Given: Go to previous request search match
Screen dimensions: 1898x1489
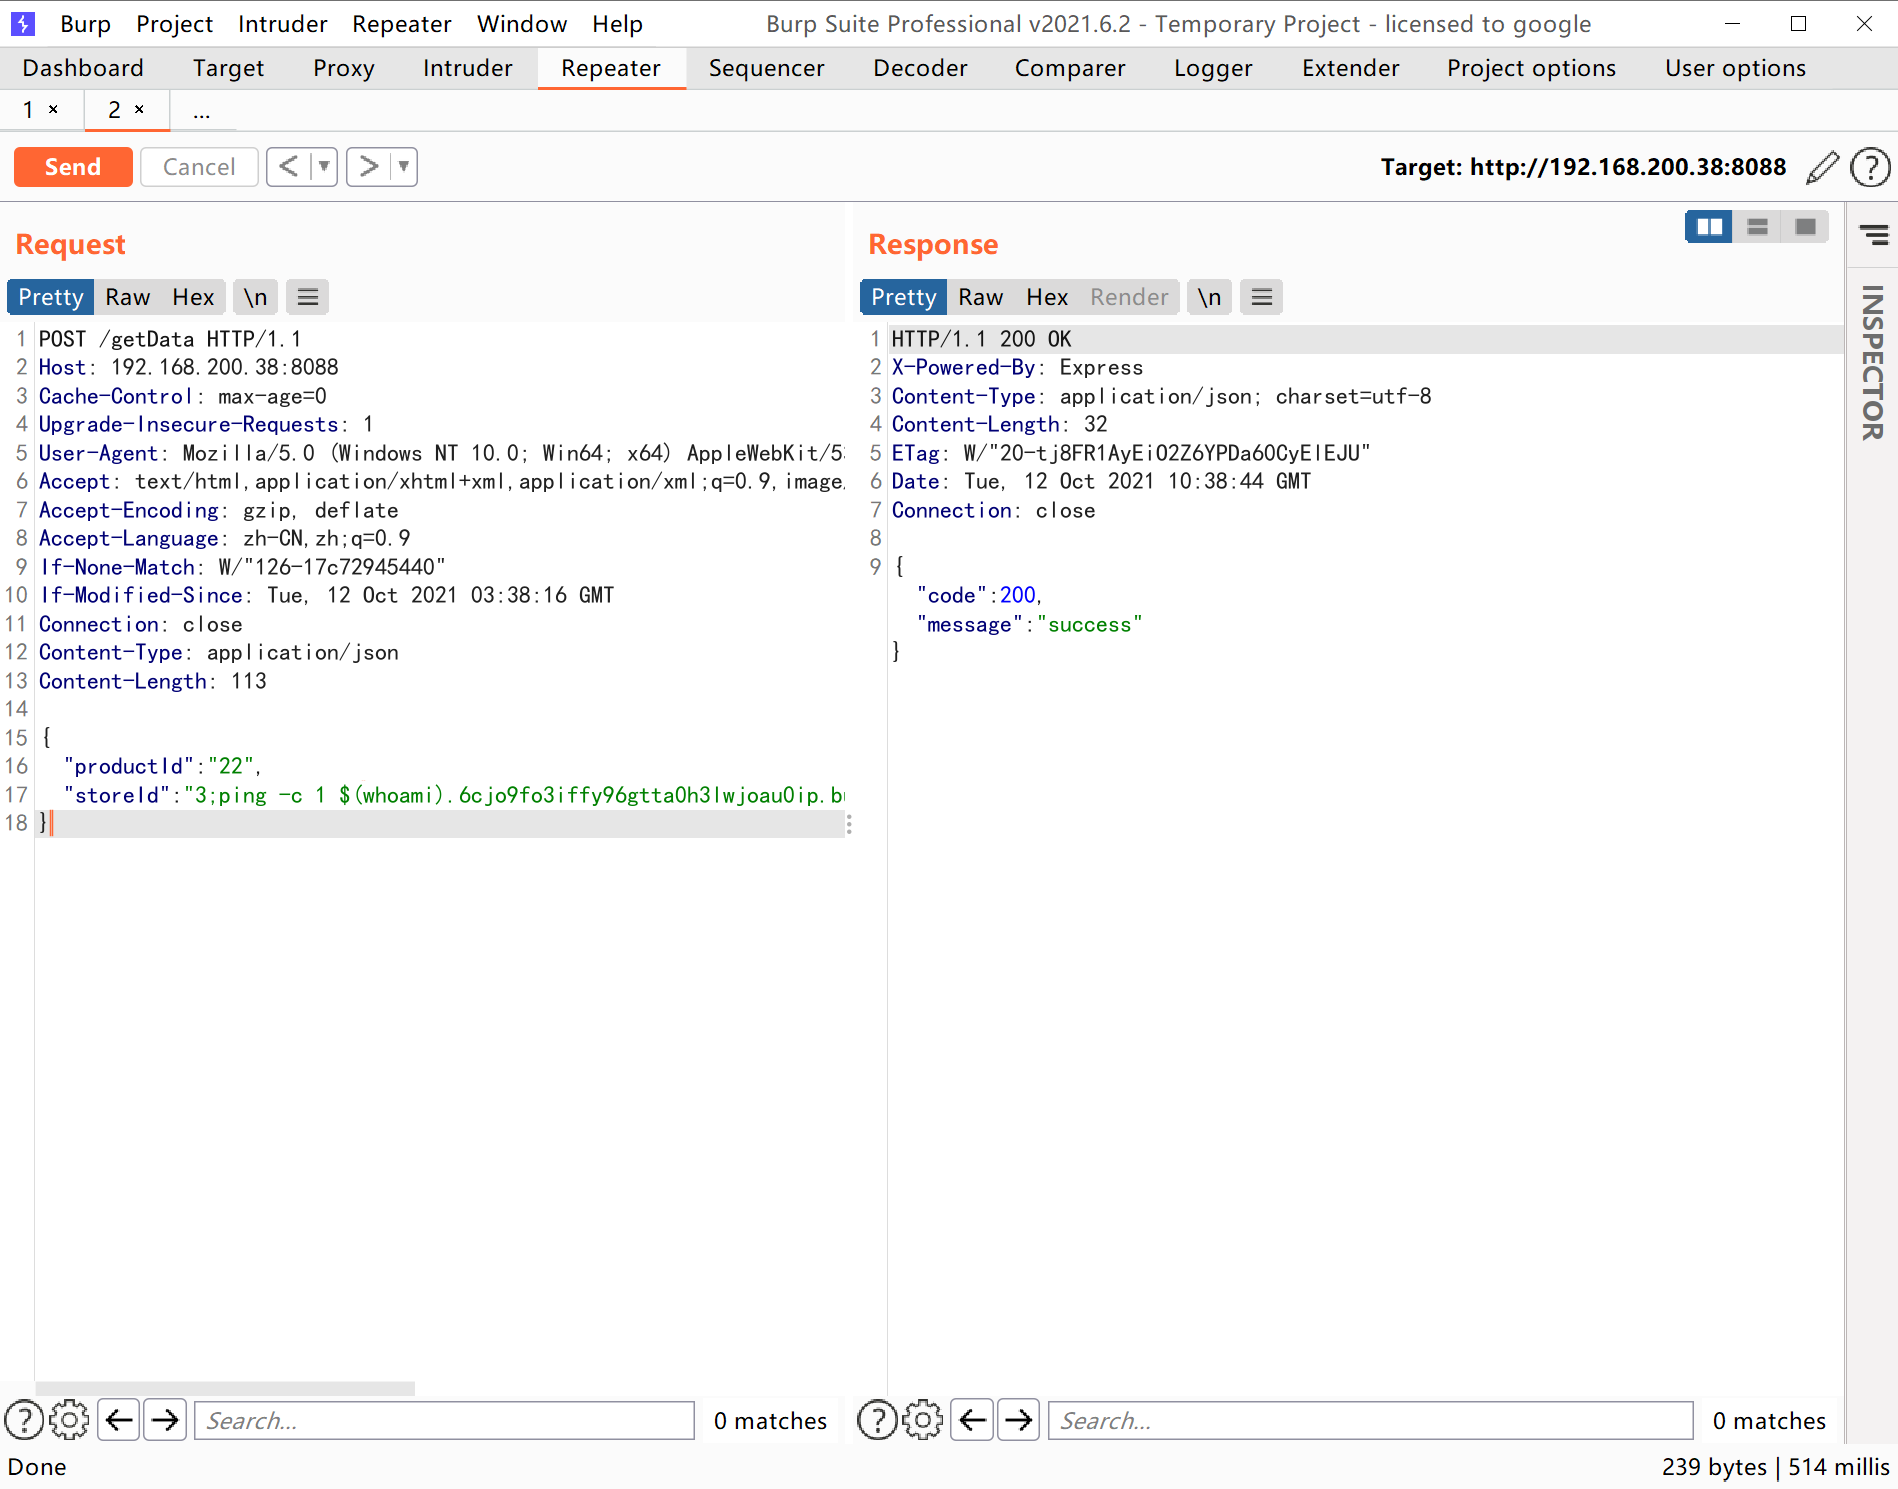Looking at the screenshot, I should coord(119,1420).
